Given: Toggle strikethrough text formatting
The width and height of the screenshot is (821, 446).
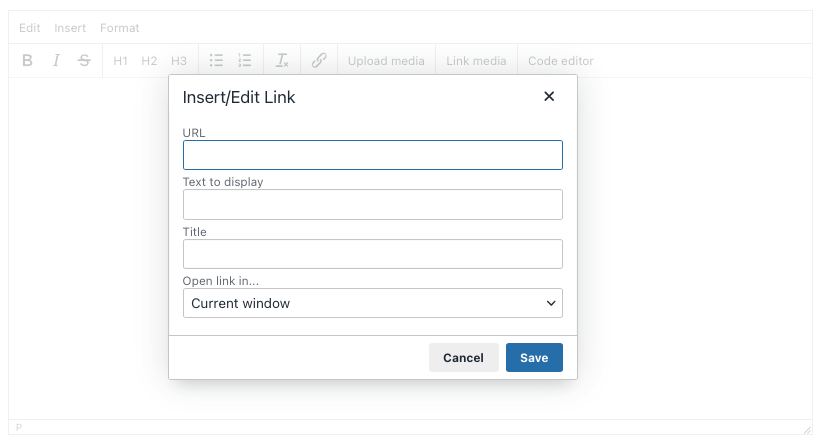Looking at the screenshot, I should pos(84,61).
